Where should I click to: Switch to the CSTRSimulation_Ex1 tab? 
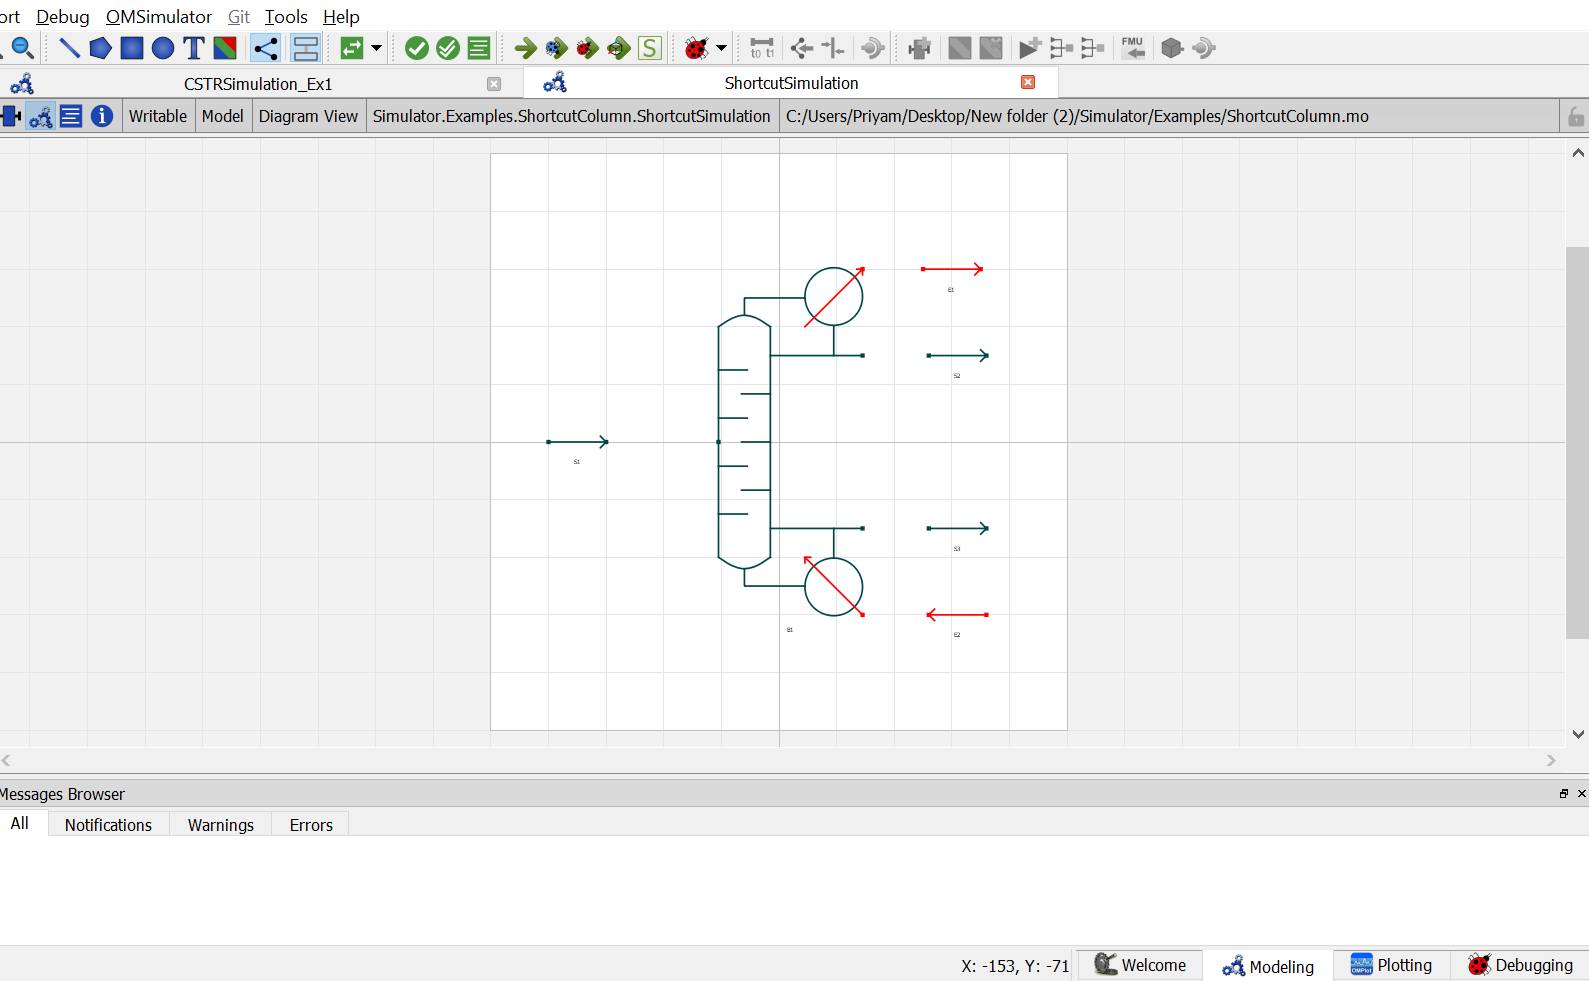pos(258,84)
